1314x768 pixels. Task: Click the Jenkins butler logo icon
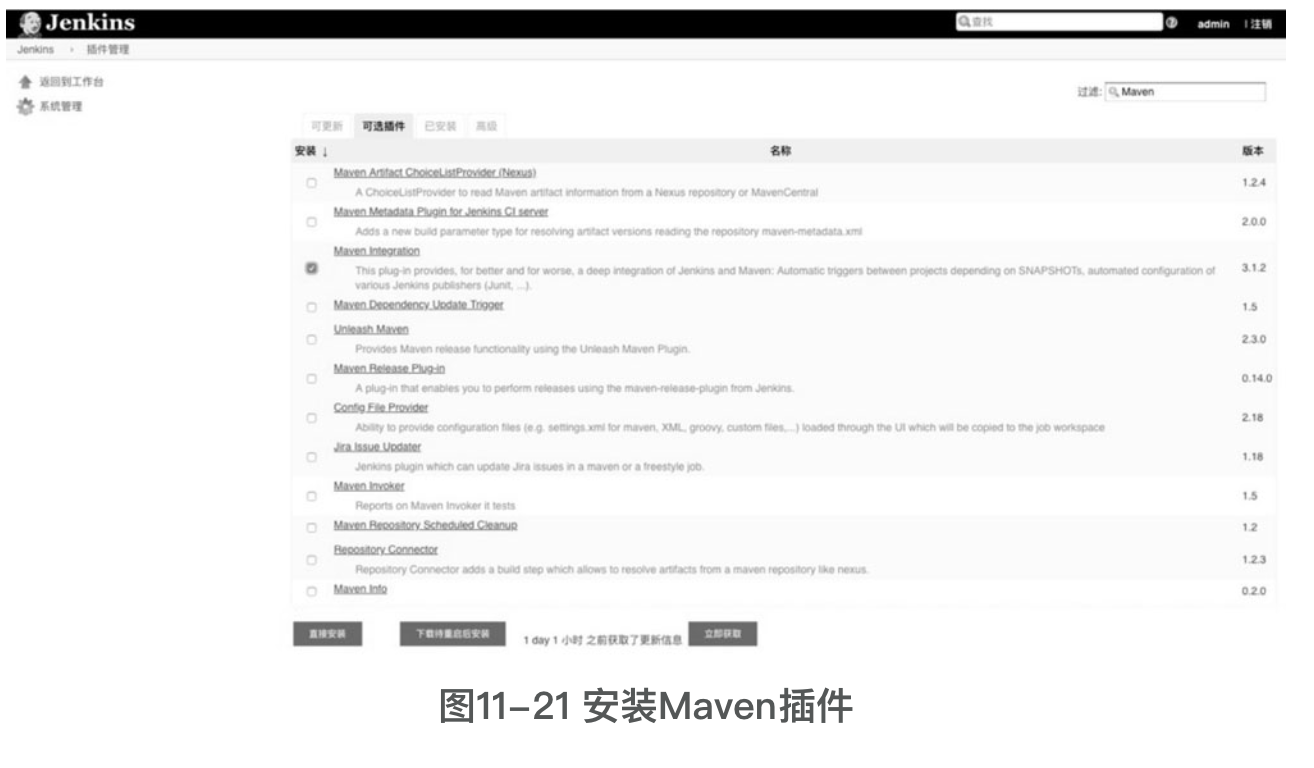30,24
